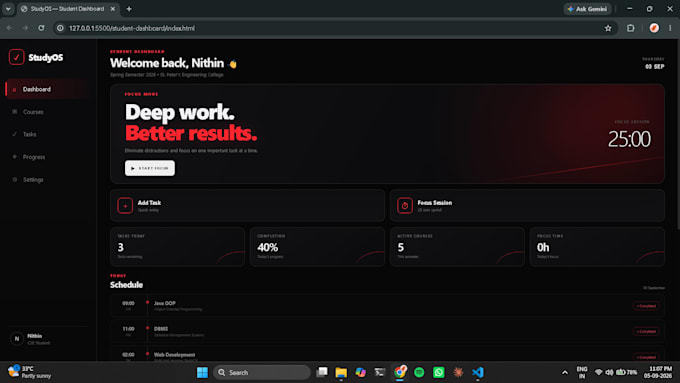Image resolution: width=680 pixels, height=383 pixels.
Task: Close the StudyOS browser tab
Action: (113, 9)
